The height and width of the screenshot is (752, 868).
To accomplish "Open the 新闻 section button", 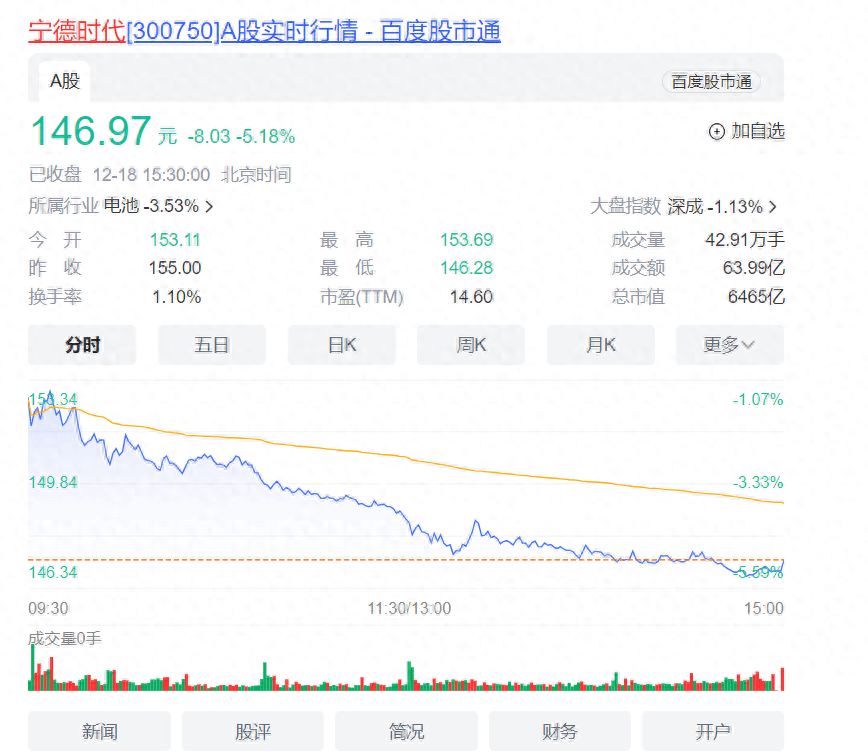I will point(100,732).
